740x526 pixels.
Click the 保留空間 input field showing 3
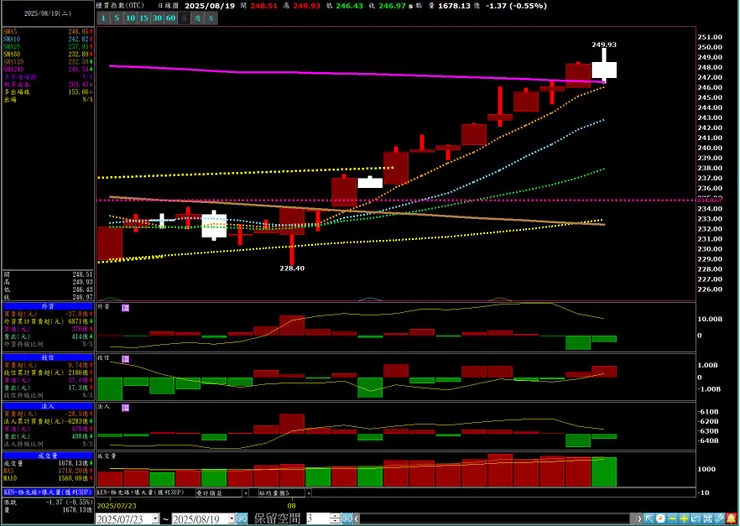[319, 519]
